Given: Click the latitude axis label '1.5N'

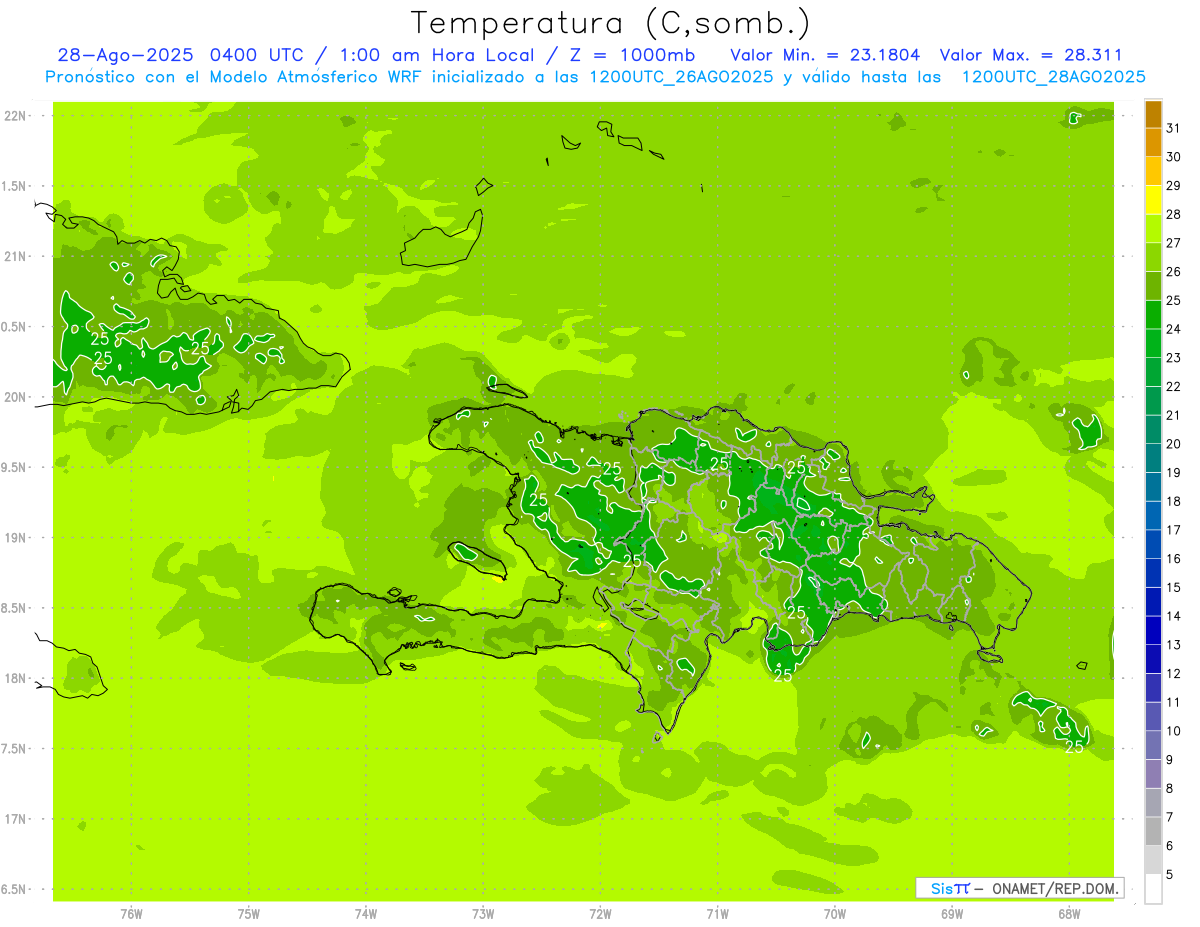Looking at the screenshot, I should (15, 186).
